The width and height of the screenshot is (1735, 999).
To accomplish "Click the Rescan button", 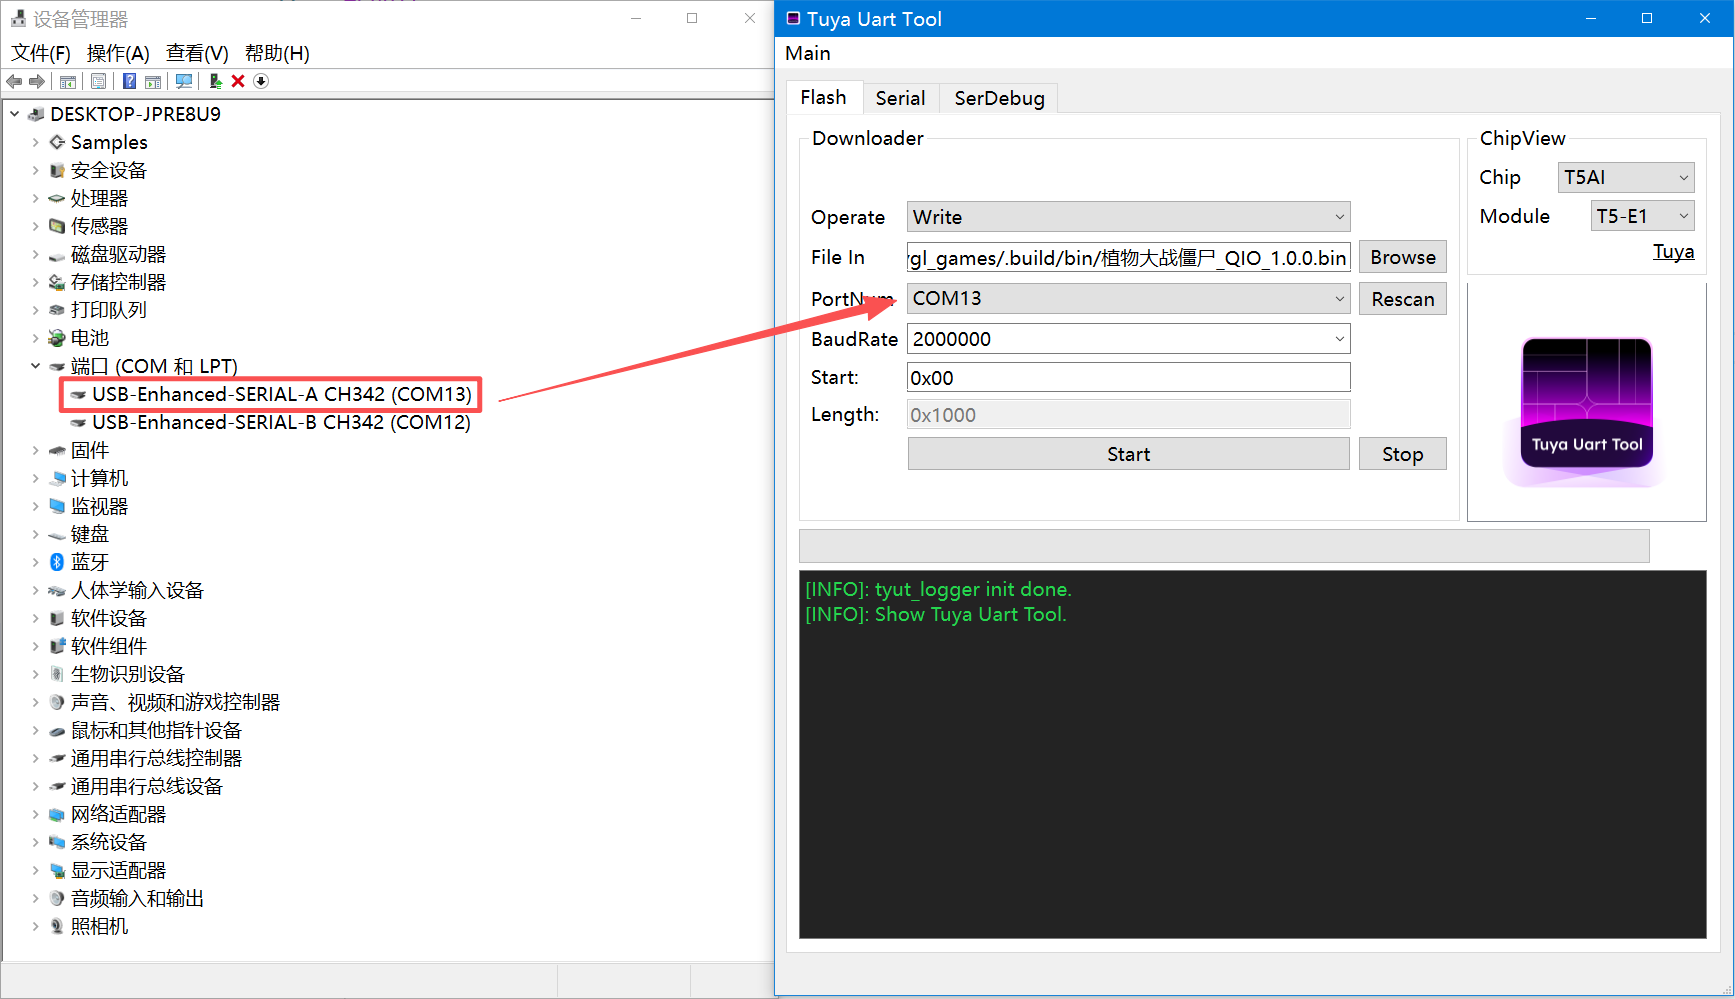I will pos(1402,299).
